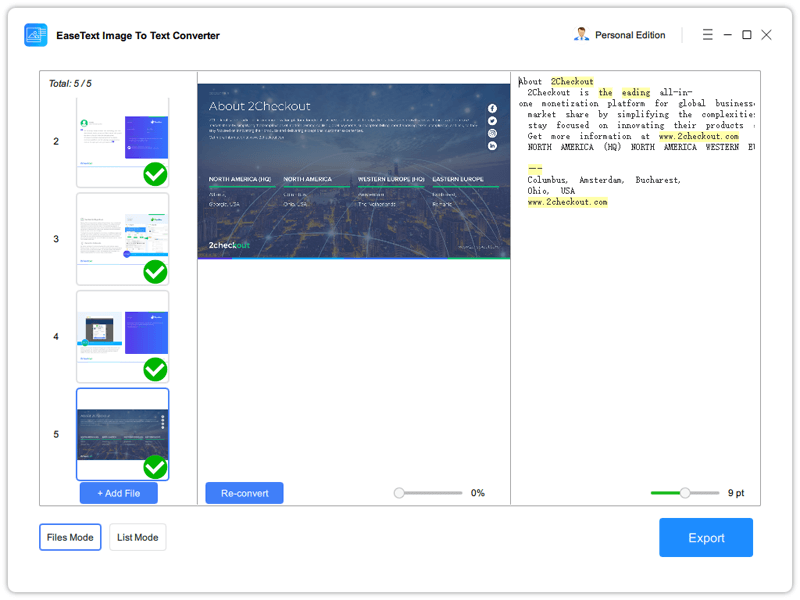The image size is (800, 600).
Task: Select file thumbnail number 3
Action: click(122, 239)
